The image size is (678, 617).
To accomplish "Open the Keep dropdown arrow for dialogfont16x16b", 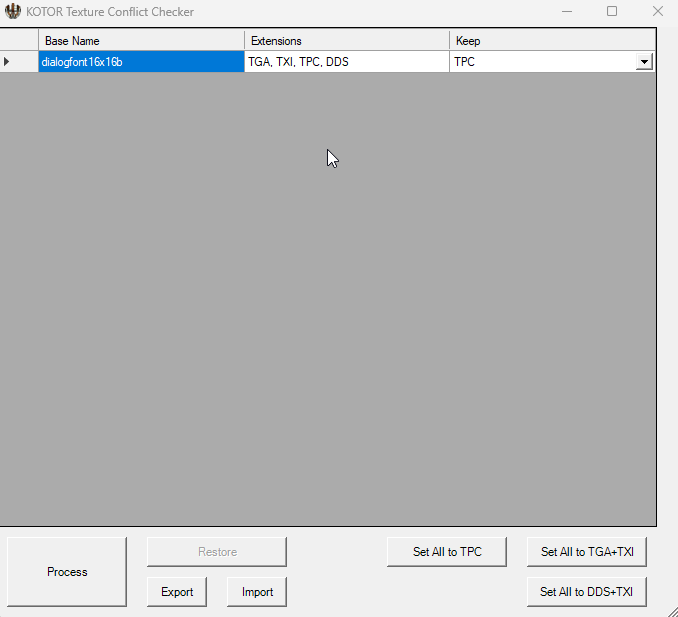I will [644, 62].
